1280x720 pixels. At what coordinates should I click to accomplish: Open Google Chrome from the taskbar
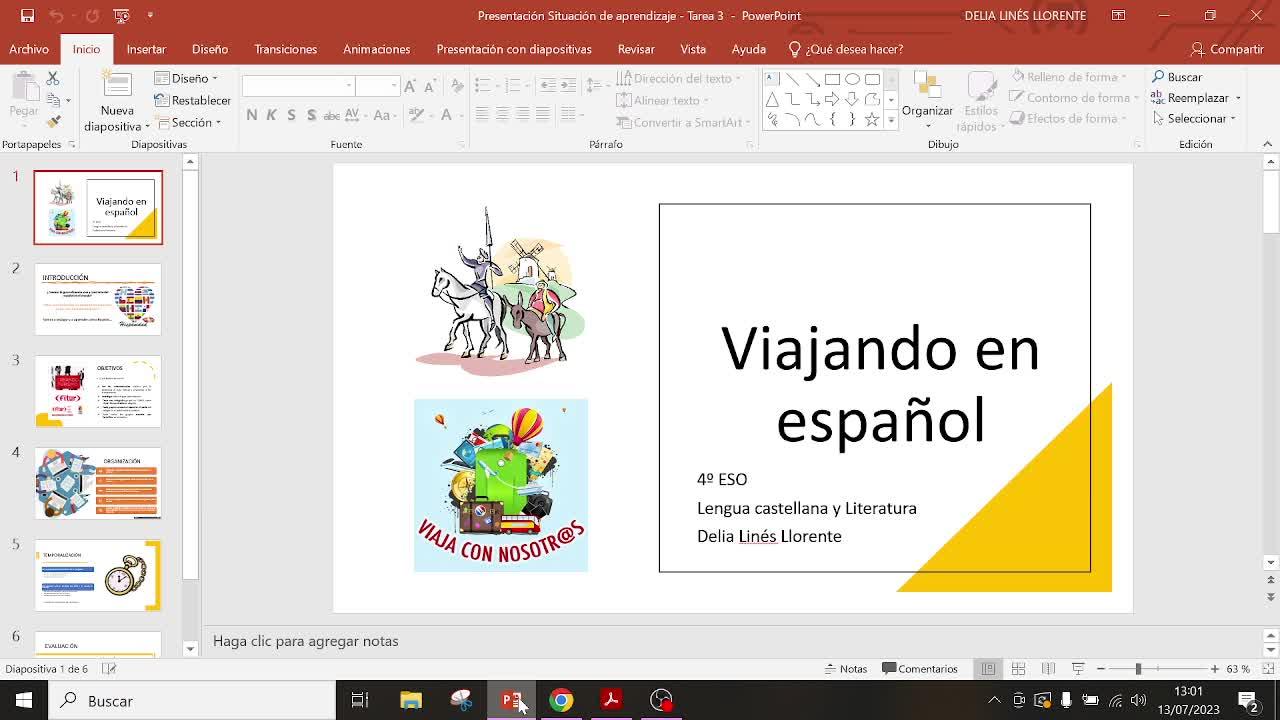(x=561, y=700)
